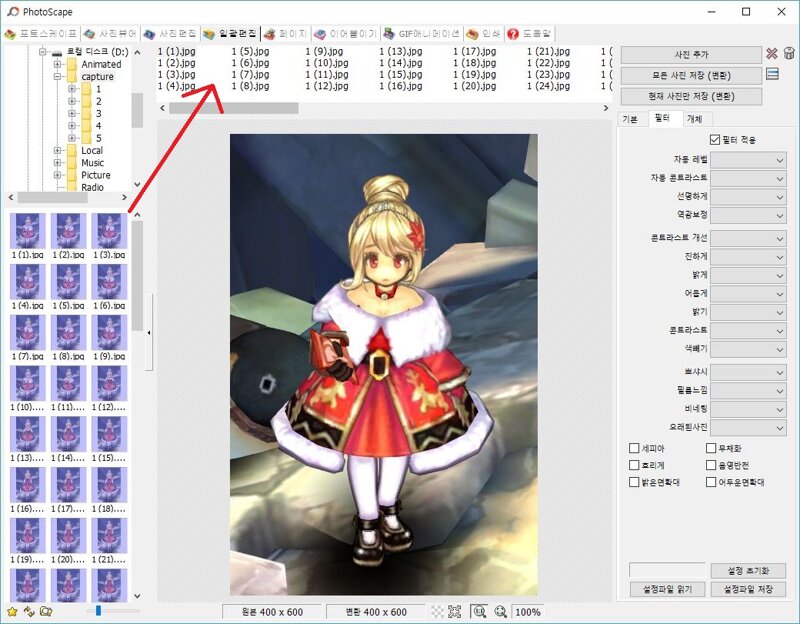Click the list view icon beside the save-all button
The height and width of the screenshot is (624, 800).
tap(772, 74)
